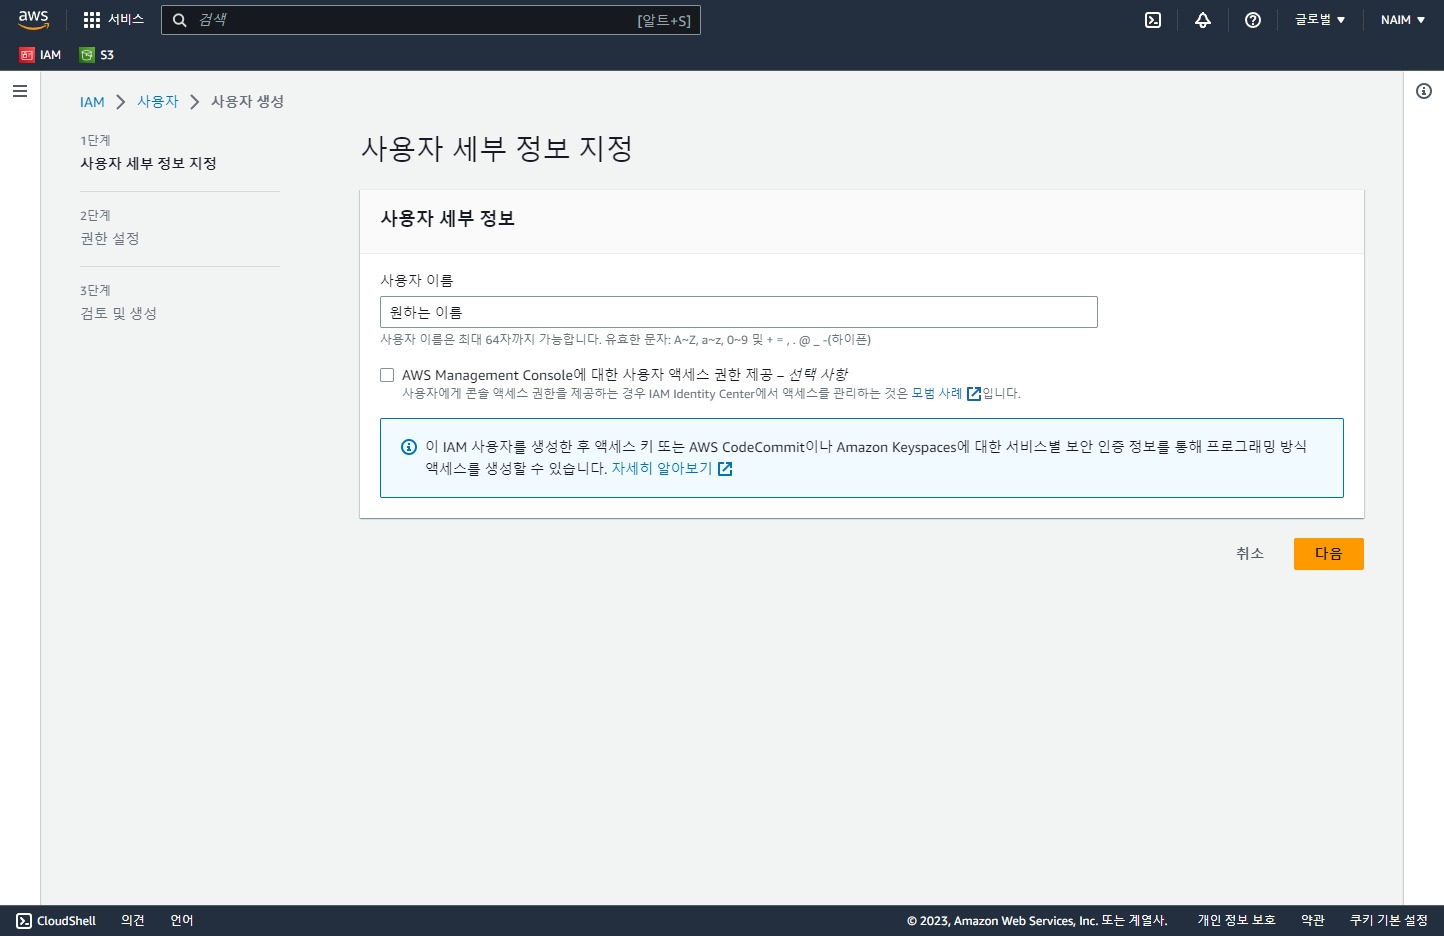This screenshot has height=936, width=1444.
Task: Open the 자세히 알아보기 link
Action: [x=662, y=468]
